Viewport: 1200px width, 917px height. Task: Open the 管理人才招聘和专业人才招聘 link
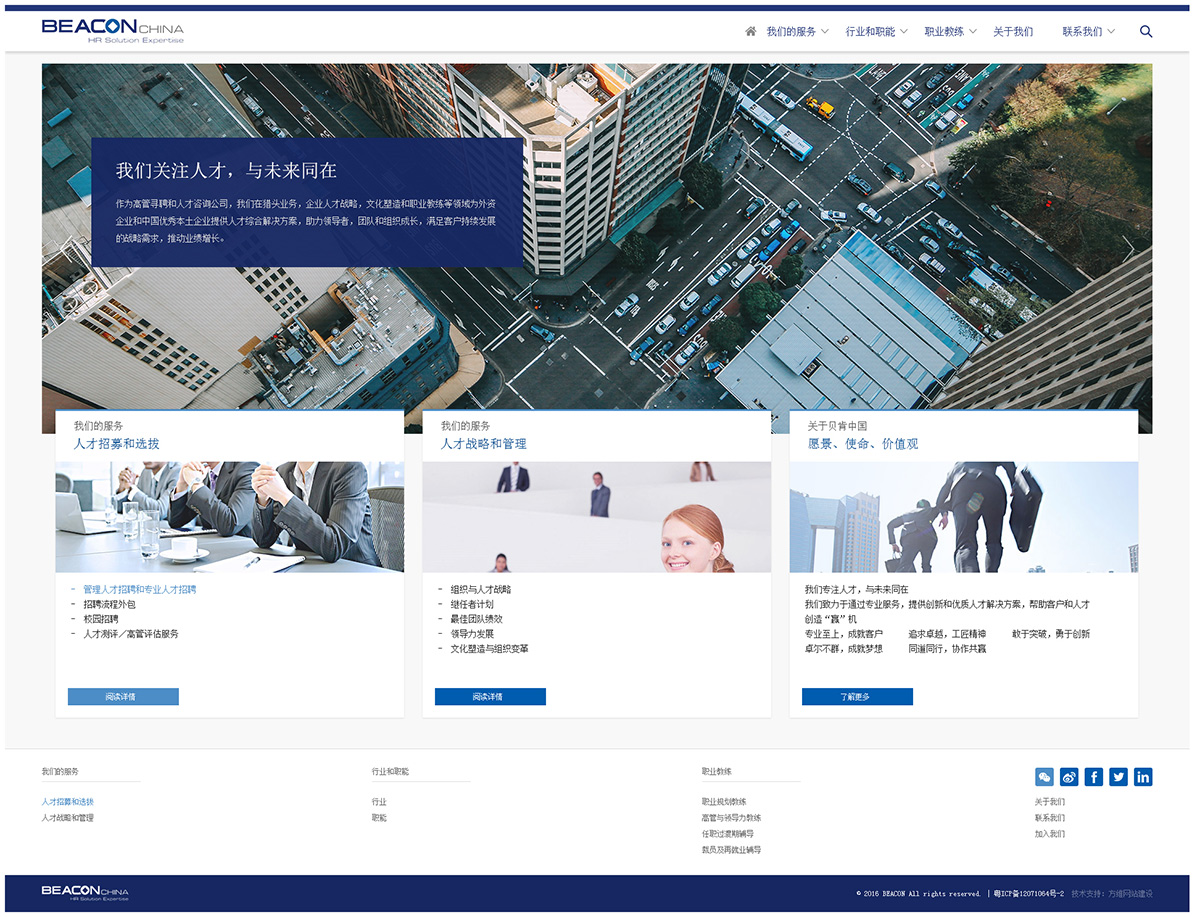point(139,590)
